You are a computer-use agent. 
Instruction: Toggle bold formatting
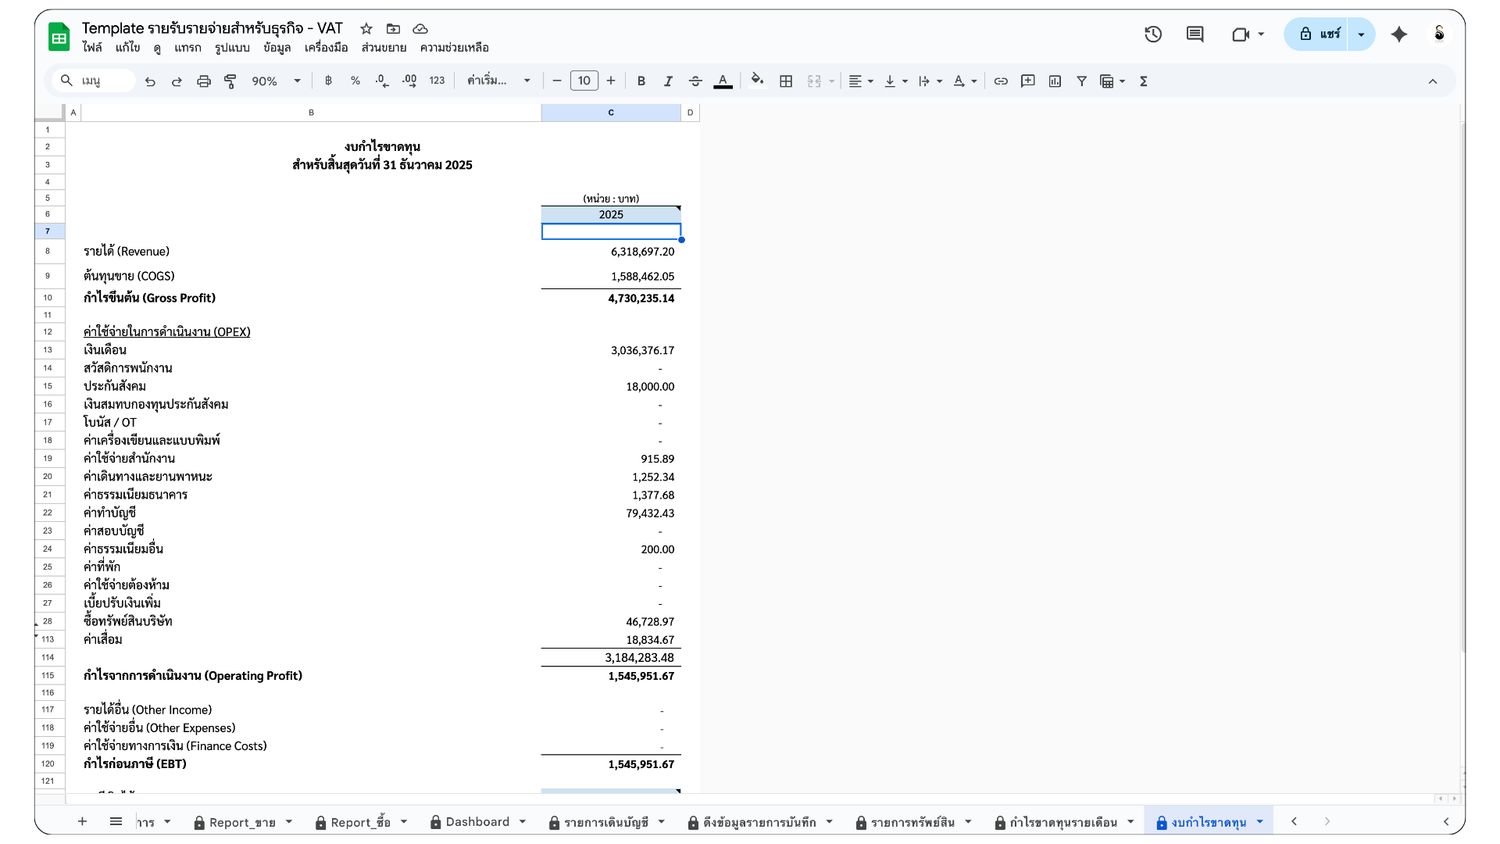pyautogui.click(x=641, y=81)
